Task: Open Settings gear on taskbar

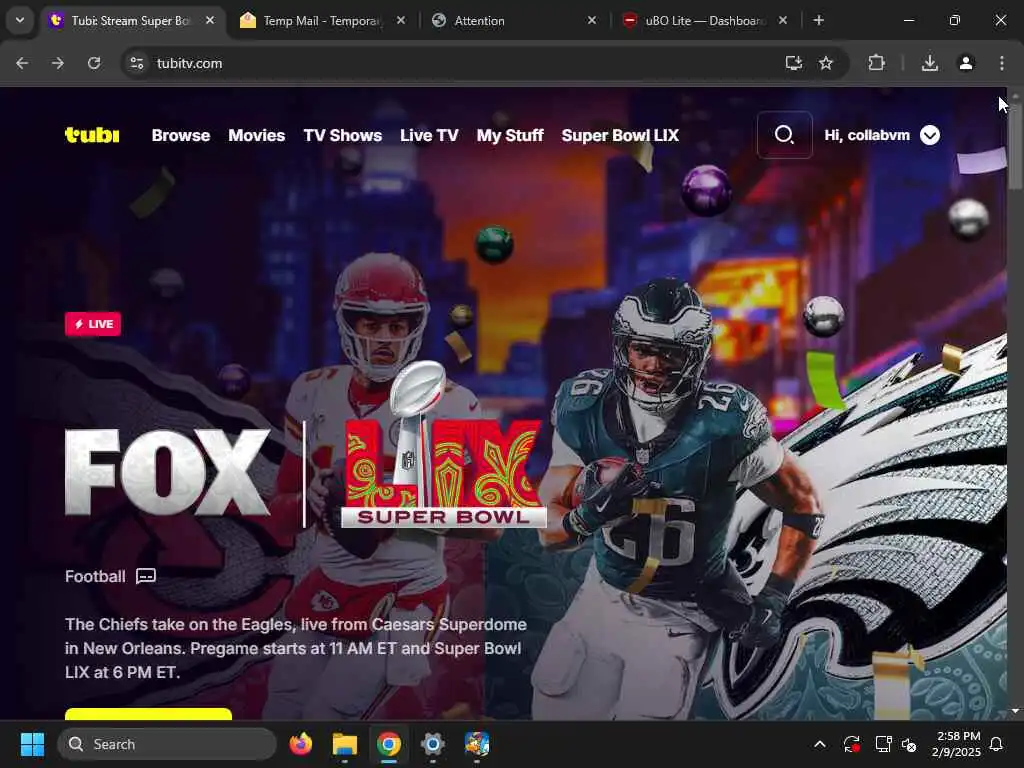Action: tap(432, 744)
